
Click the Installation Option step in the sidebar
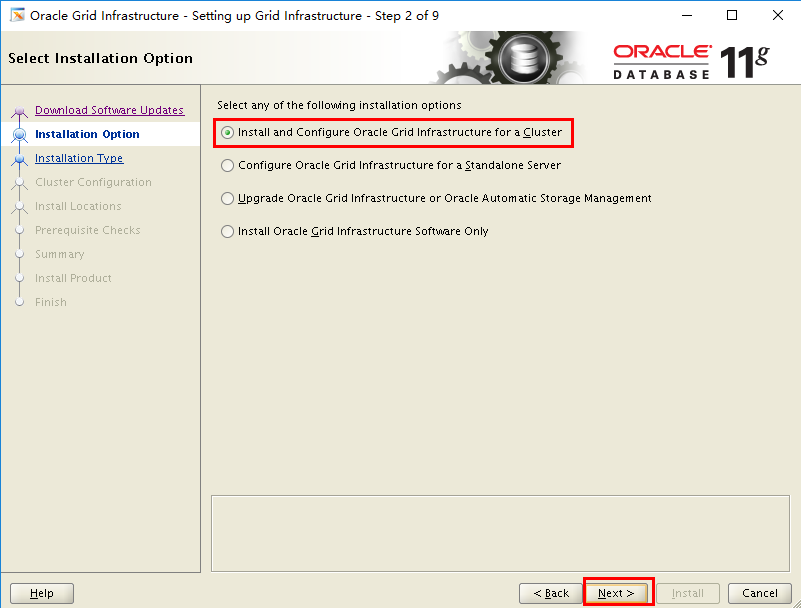pos(87,134)
